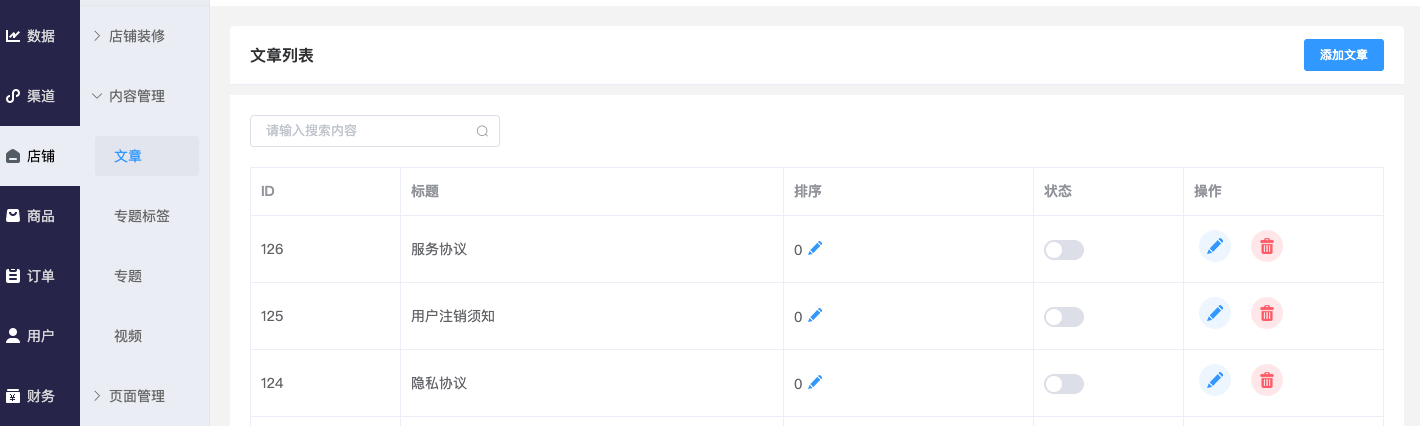This screenshot has height=426, width=1420.
Task: Go to 商品 in the main sidebar
Action: tap(40, 216)
